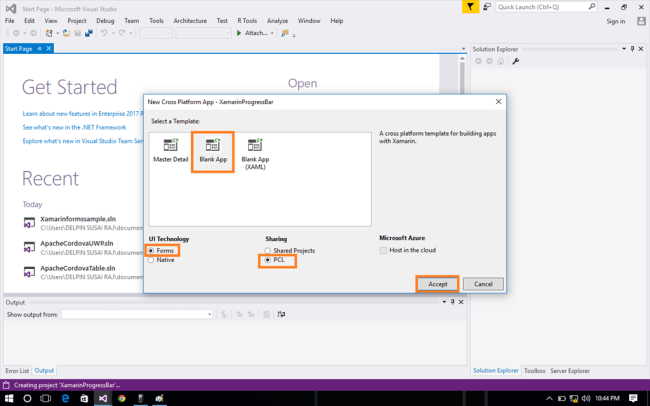Open the solution configurations combo box

(156, 33)
